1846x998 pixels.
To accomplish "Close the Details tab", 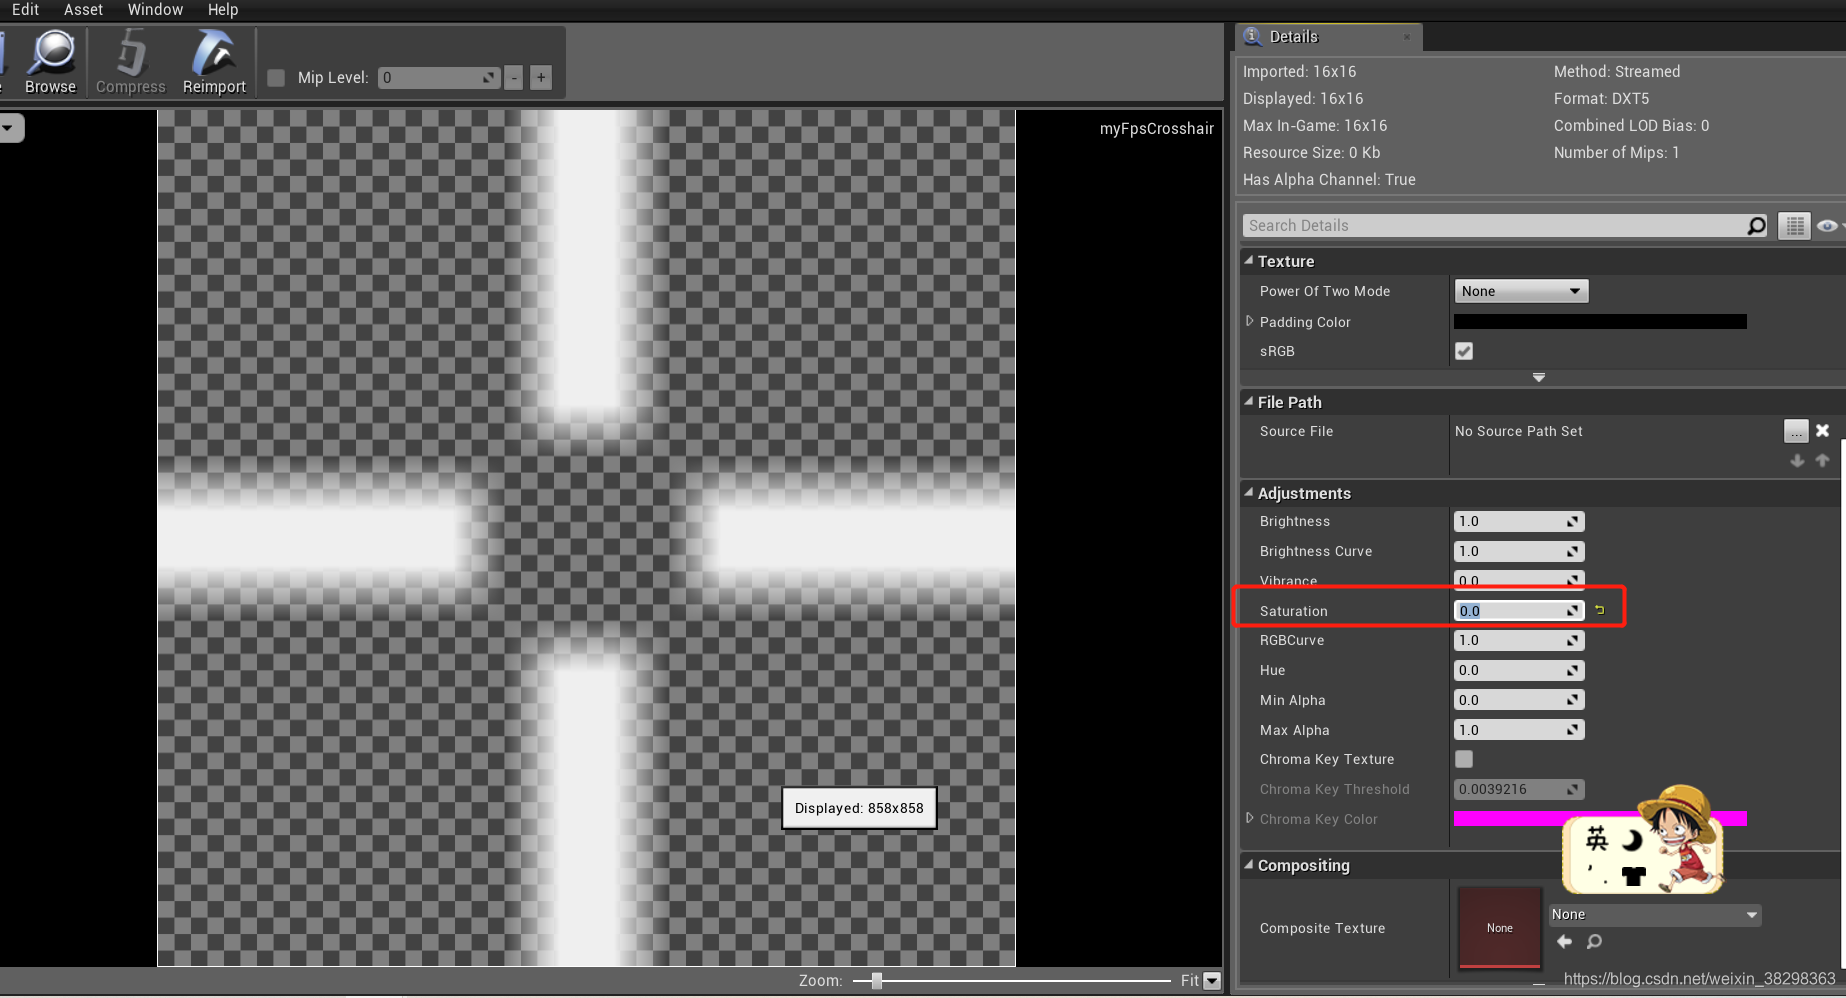I will (x=1407, y=37).
